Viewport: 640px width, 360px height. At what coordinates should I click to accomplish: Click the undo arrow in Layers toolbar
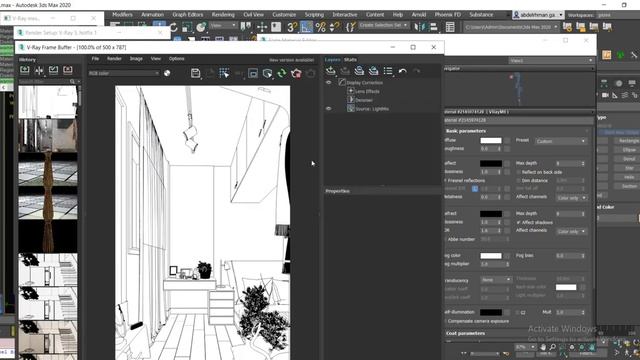[402, 71]
